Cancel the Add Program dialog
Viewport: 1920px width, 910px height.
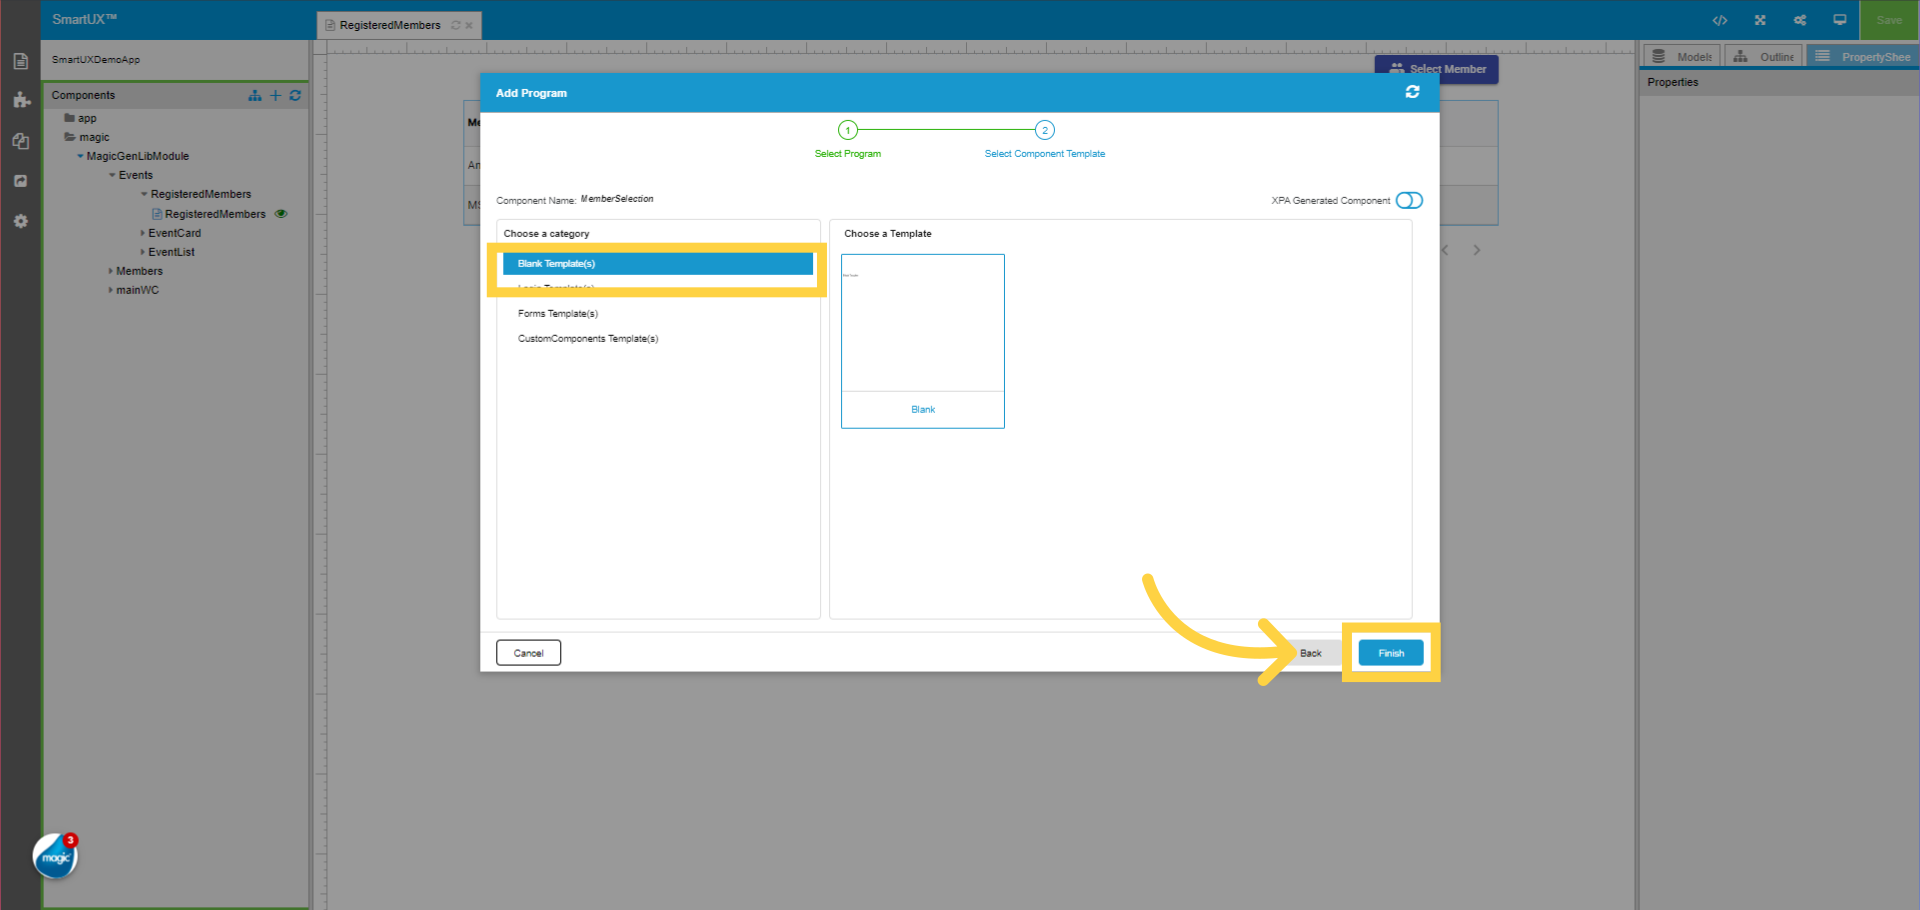tap(528, 652)
